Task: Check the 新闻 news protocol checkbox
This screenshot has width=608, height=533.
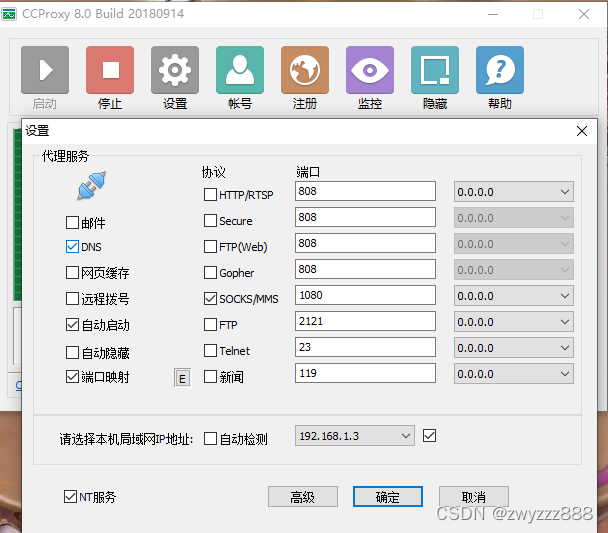Action: coord(210,376)
